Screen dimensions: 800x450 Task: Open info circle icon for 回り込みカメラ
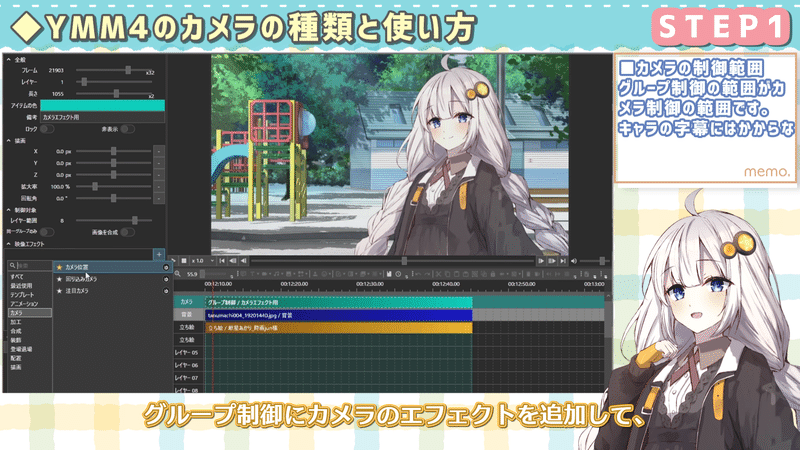click(x=166, y=279)
